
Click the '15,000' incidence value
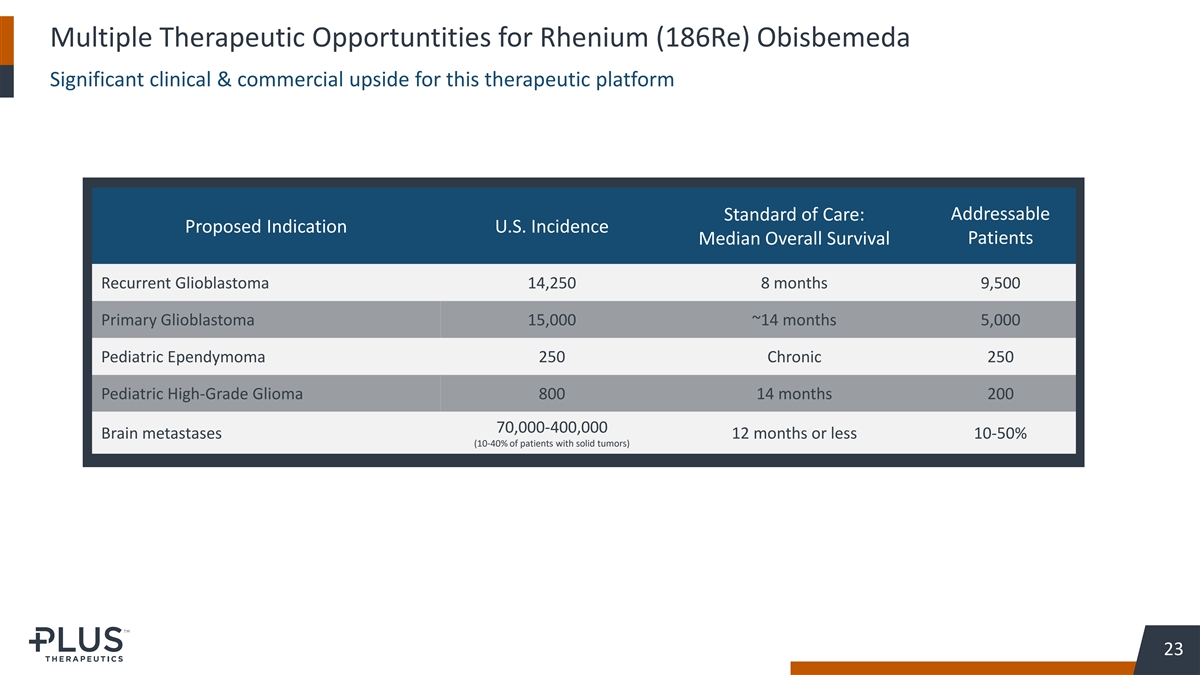(x=551, y=320)
